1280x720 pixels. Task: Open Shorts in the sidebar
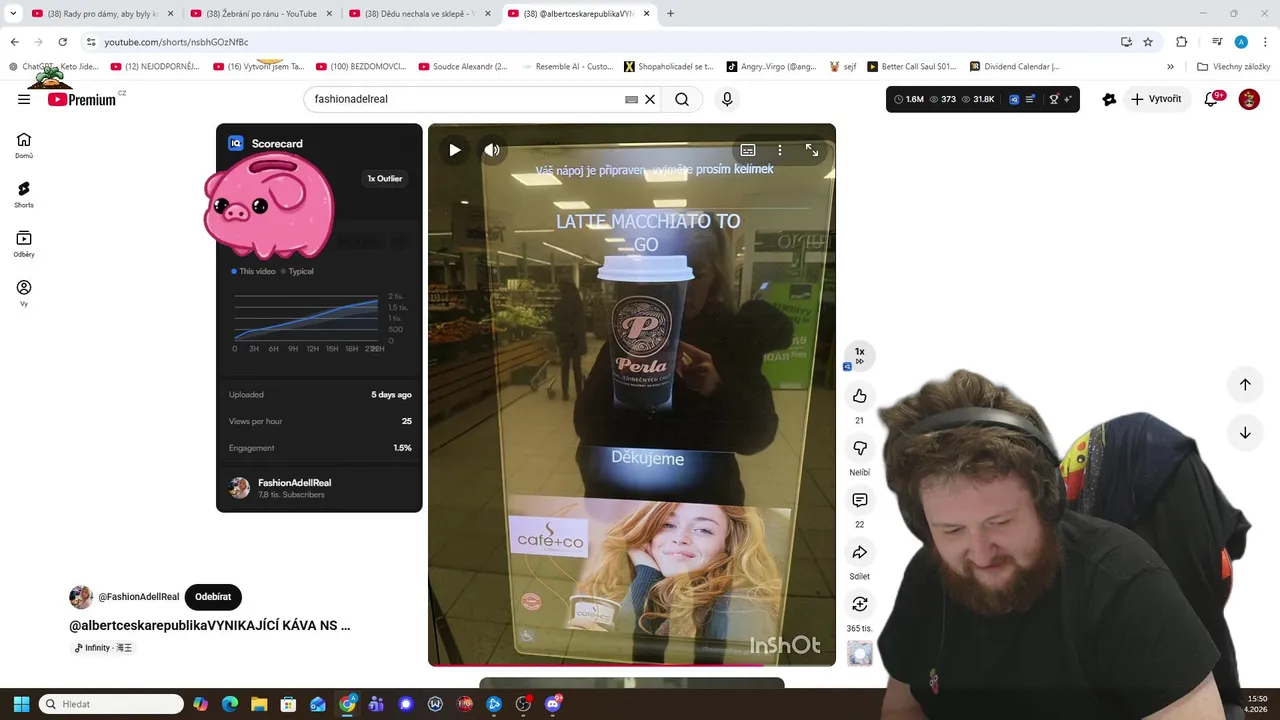tap(24, 194)
